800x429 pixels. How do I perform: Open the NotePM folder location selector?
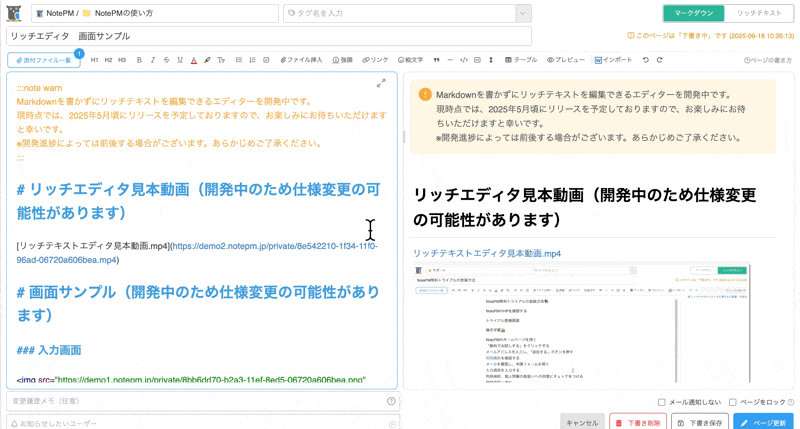point(155,14)
